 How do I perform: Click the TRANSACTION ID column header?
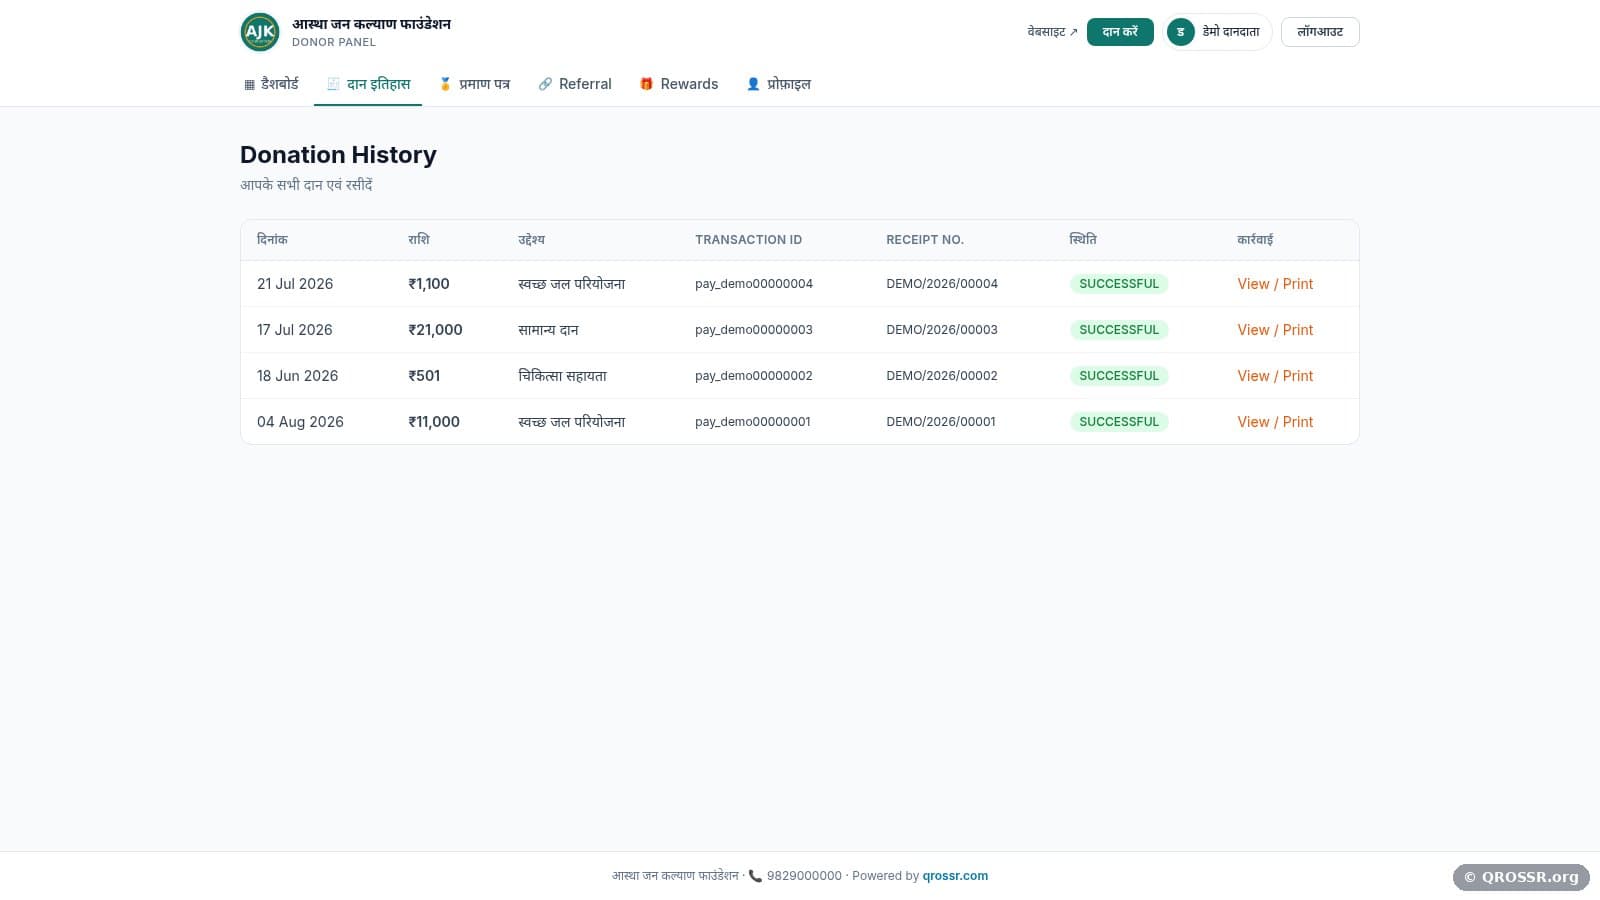748,240
